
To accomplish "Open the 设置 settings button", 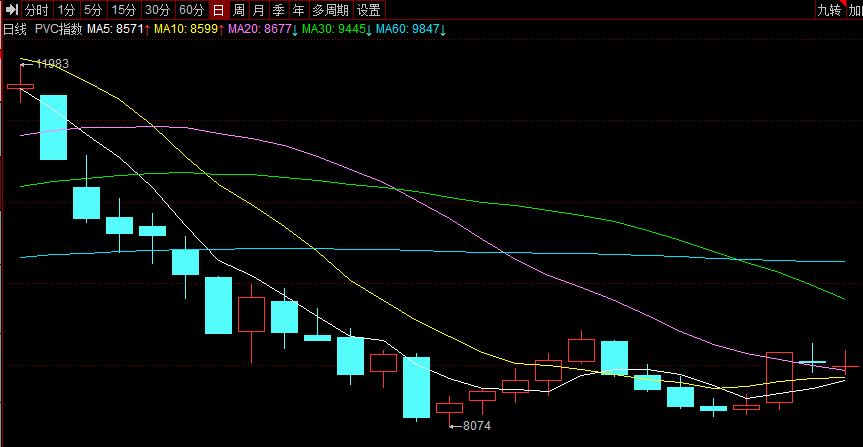I will (369, 9).
